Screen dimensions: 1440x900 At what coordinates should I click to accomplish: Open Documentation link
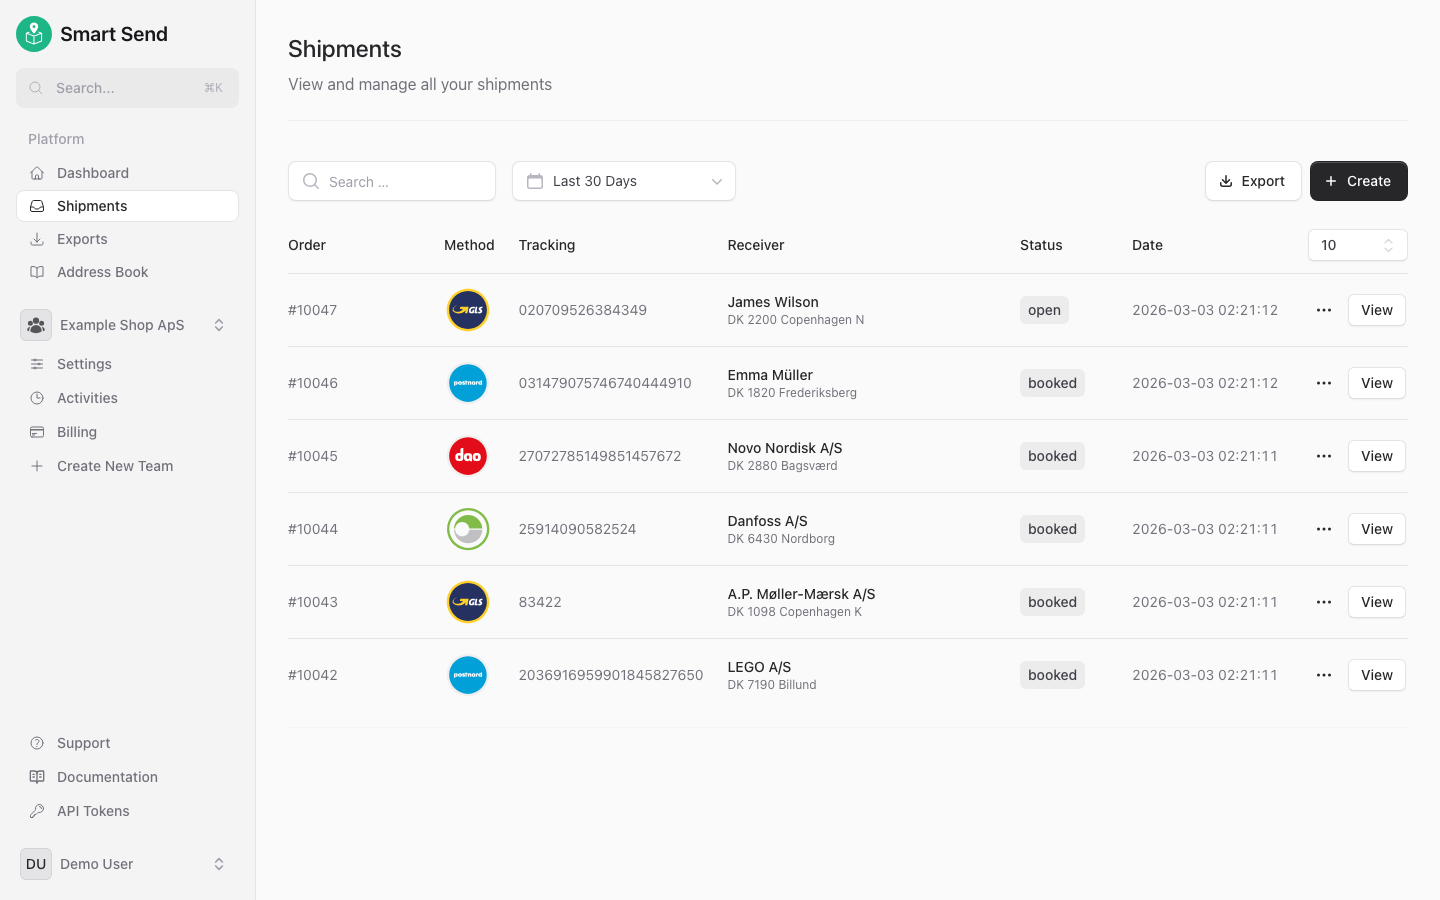click(106, 776)
